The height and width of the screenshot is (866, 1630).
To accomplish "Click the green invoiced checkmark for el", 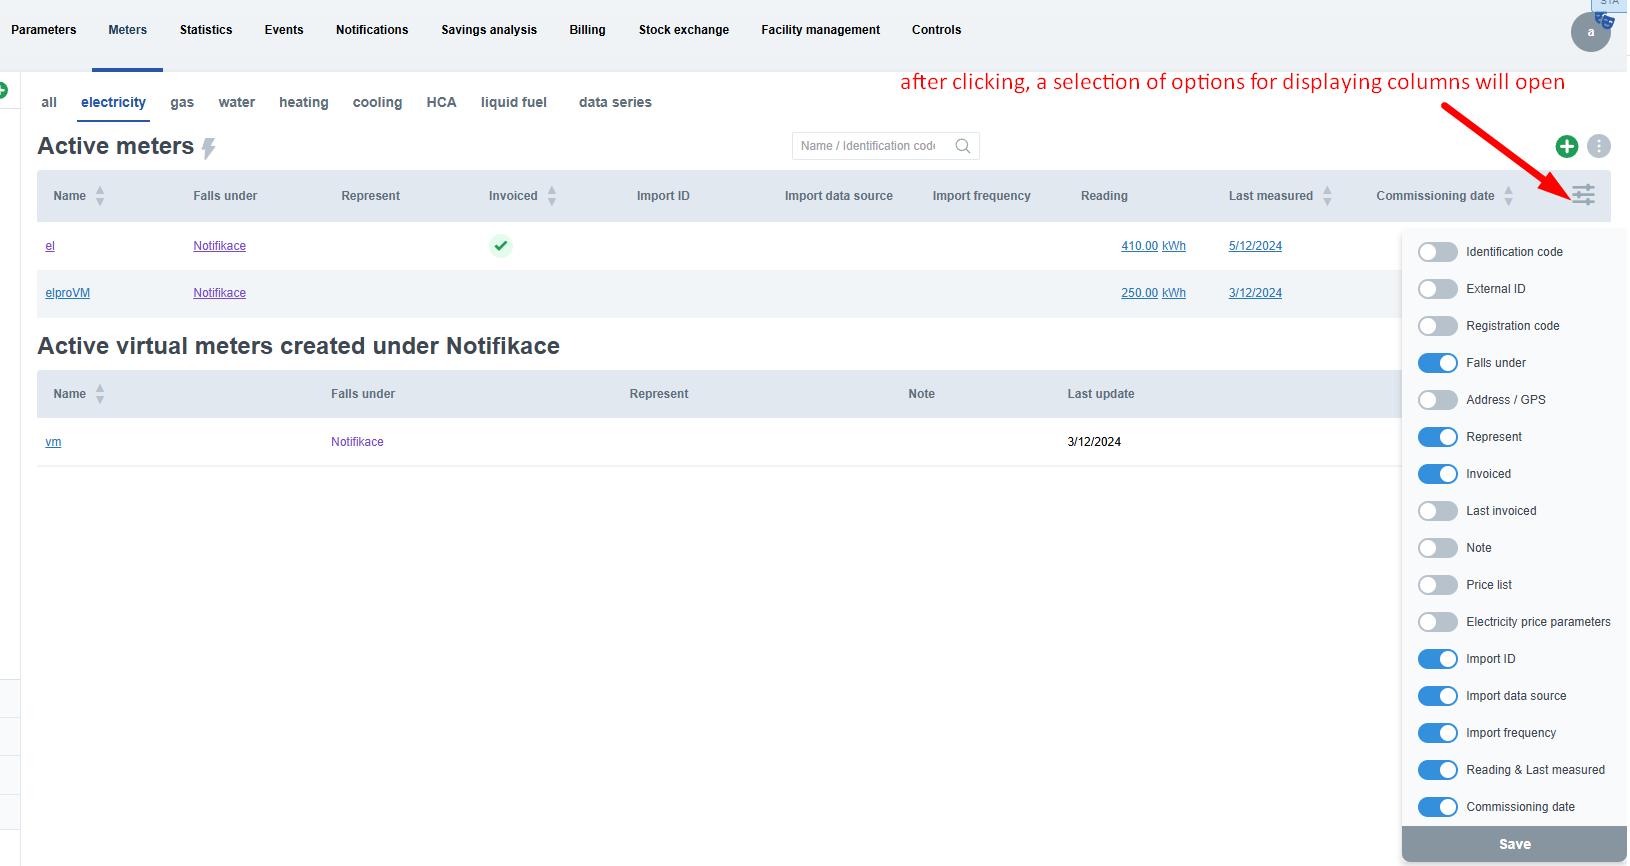I will (x=501, y=246).
